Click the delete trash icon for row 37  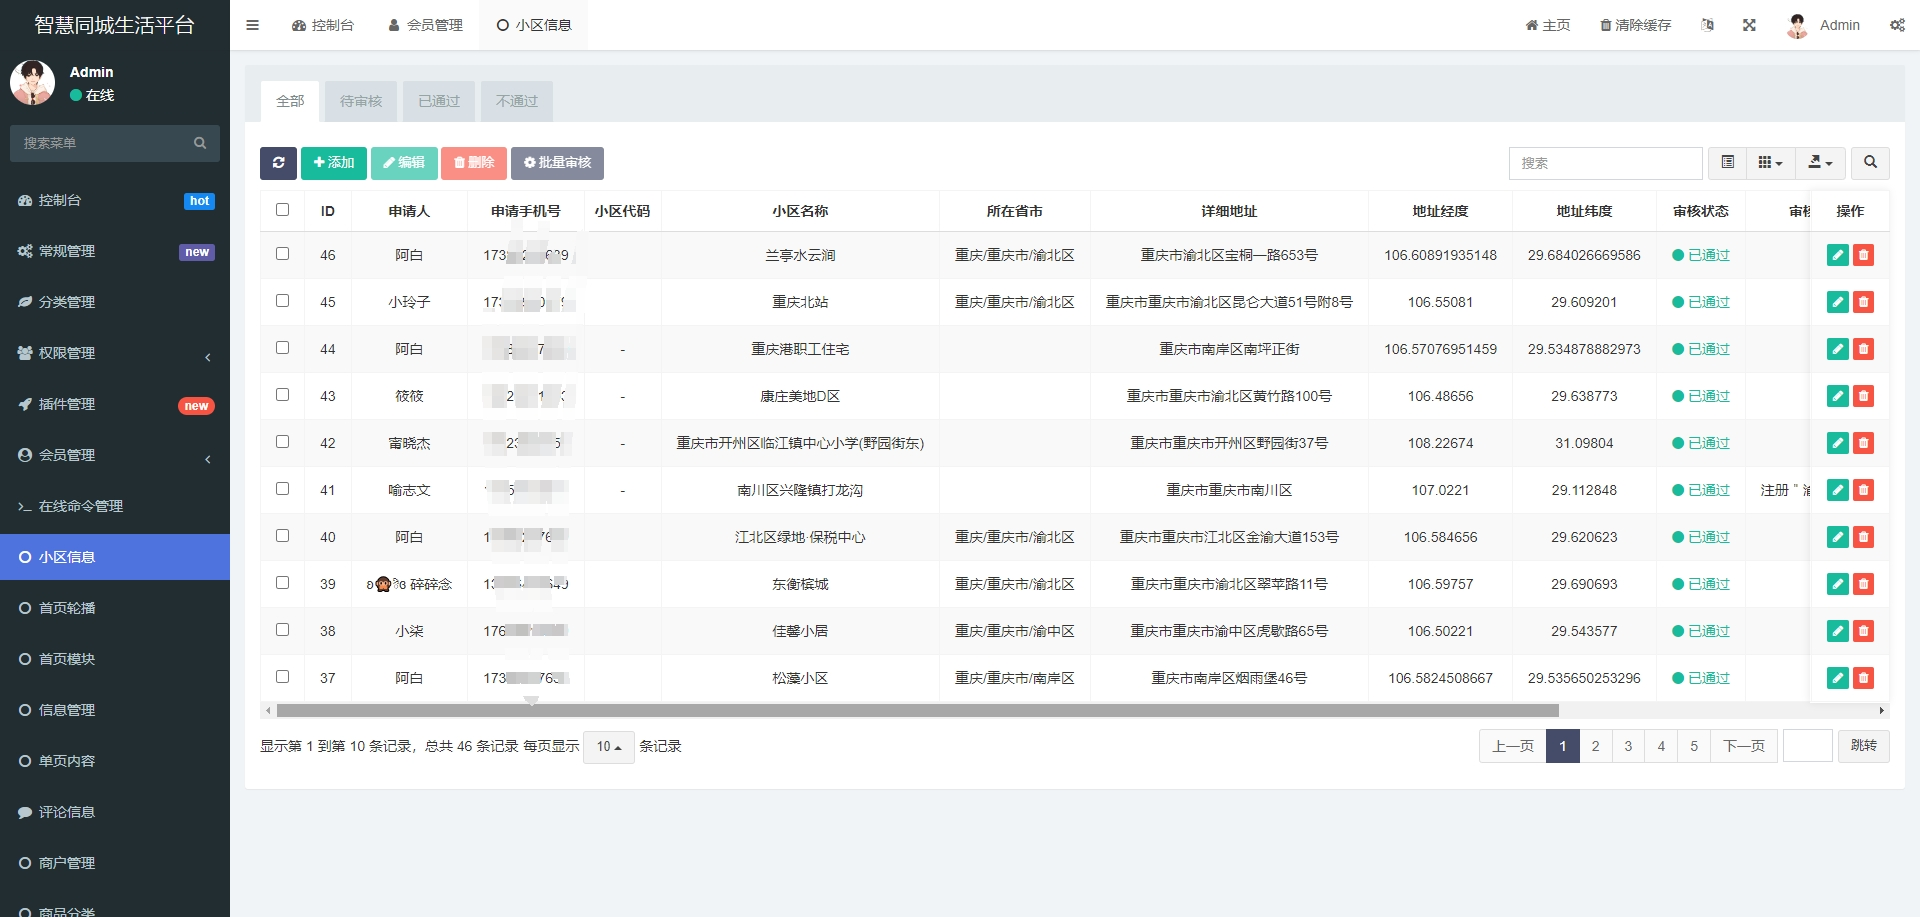click(1863, 678)
